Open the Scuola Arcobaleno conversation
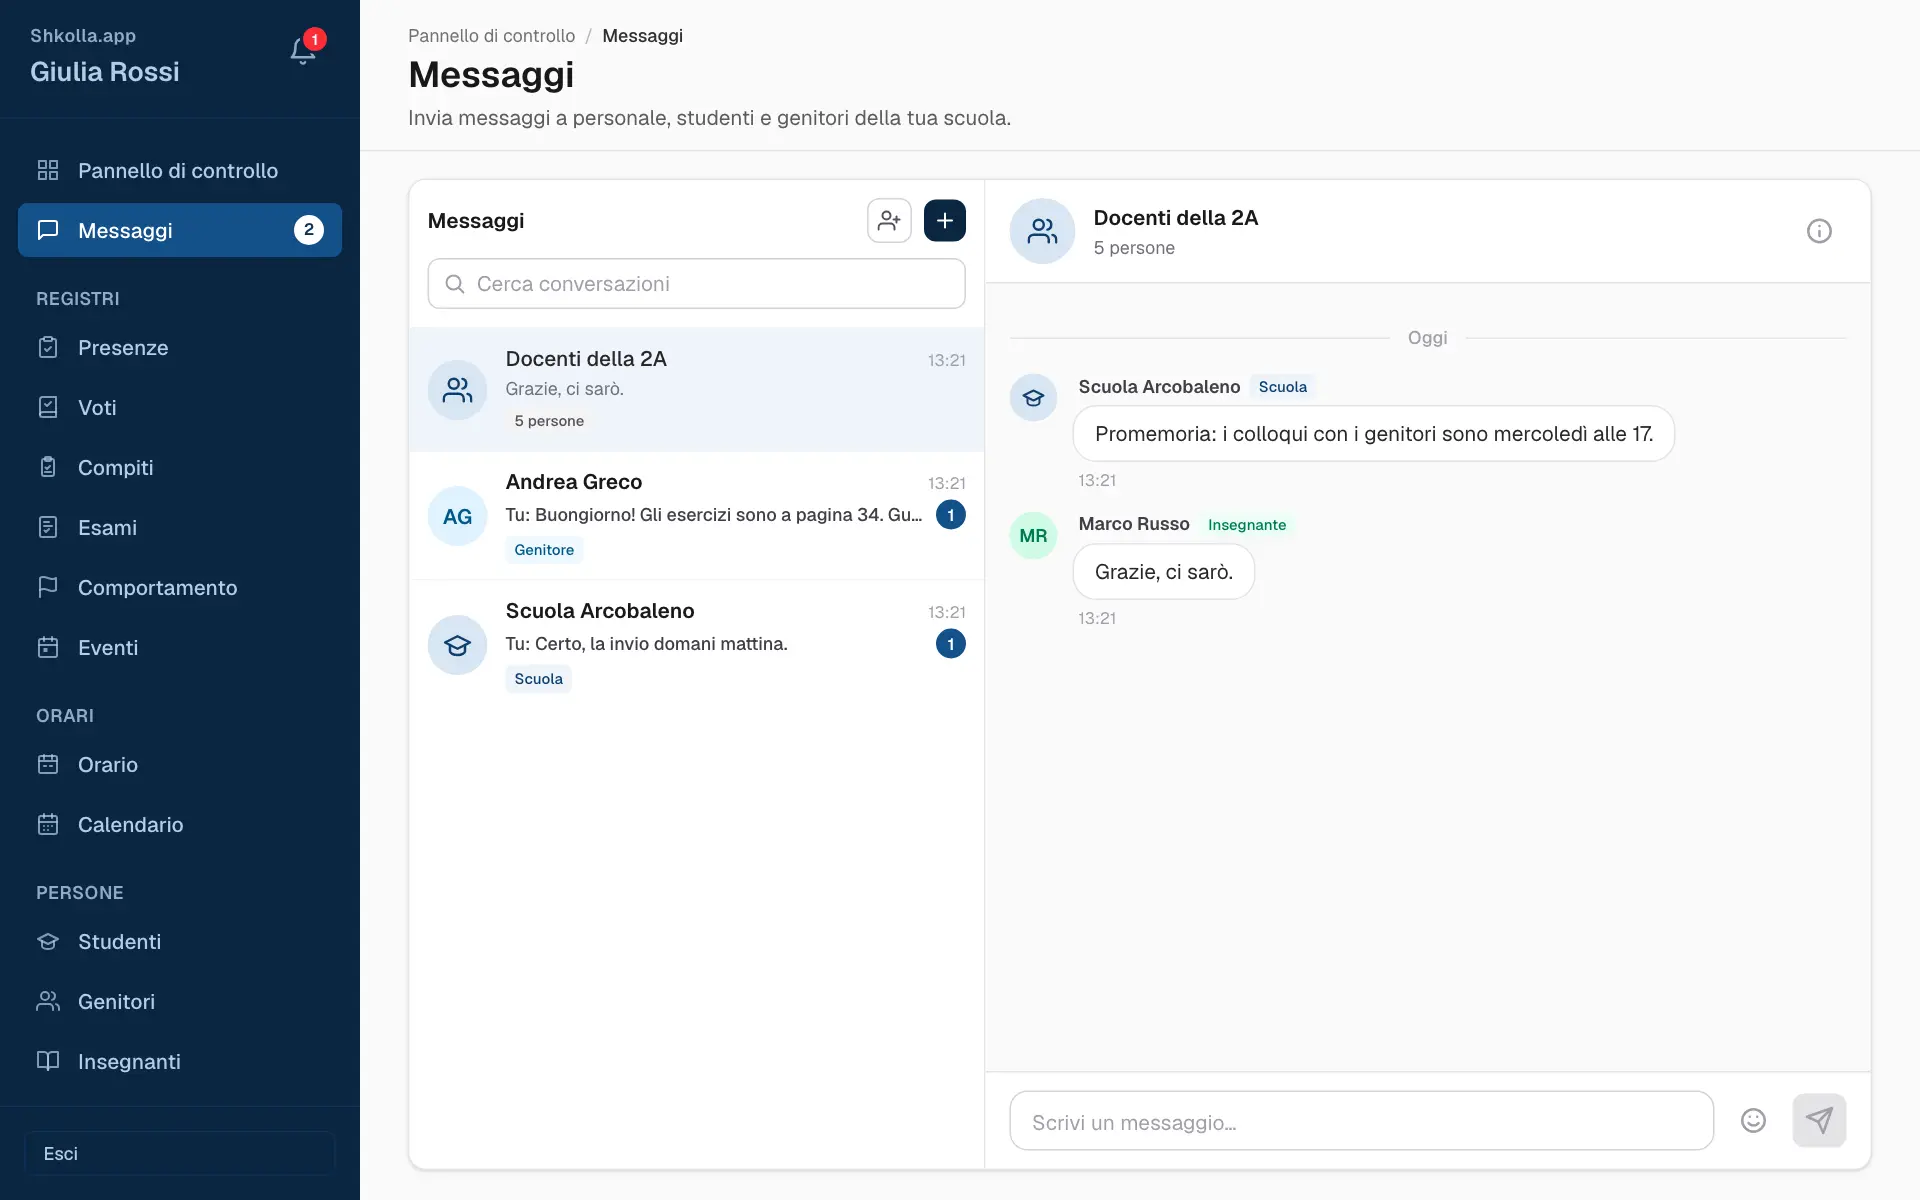1920x1200 pixels. click(x=697, y=645)
